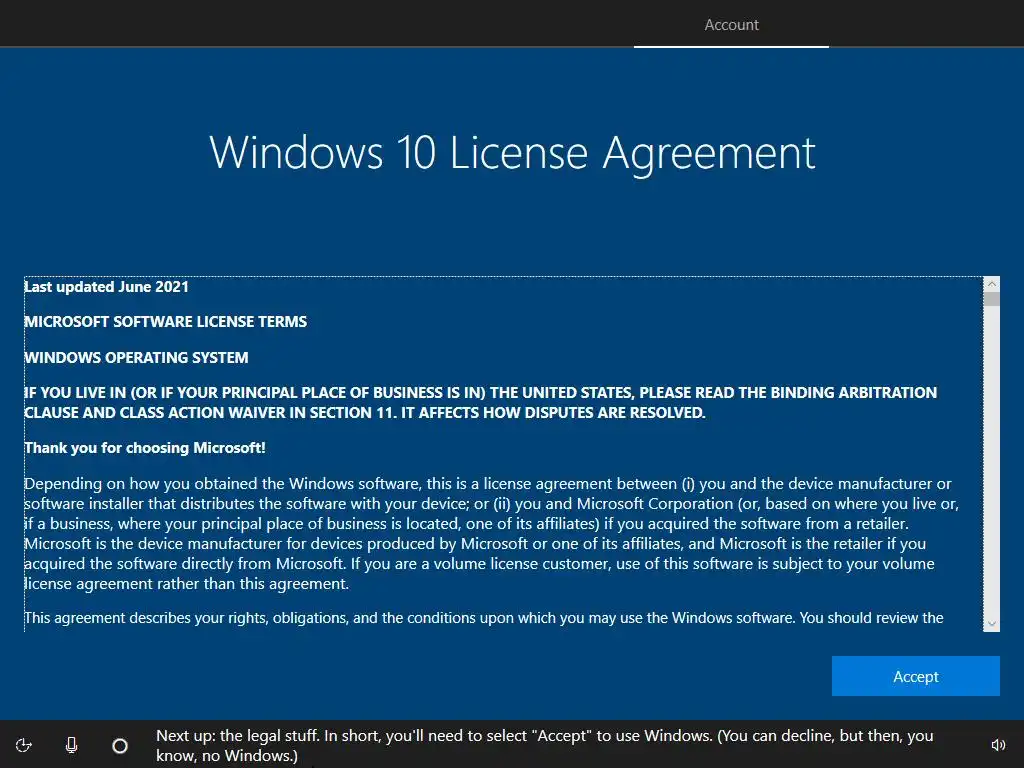Click the scrollbar up arrow

[x=991, y=284]
